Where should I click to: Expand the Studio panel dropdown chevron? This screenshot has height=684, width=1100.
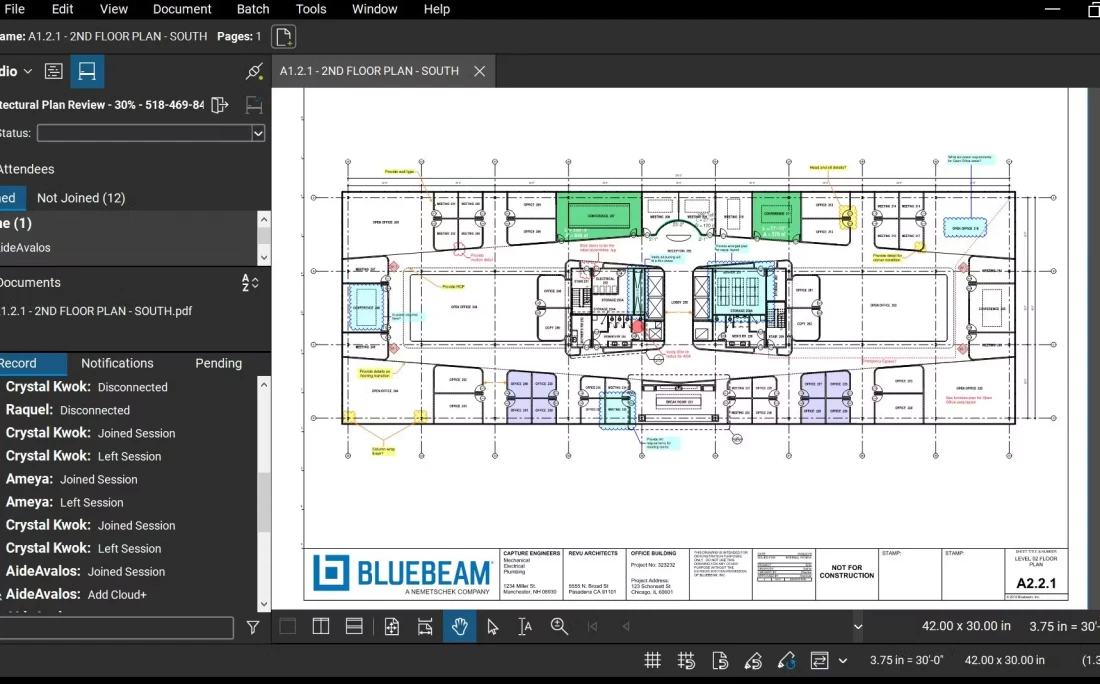pyautogui.click(x=28, y=72)
